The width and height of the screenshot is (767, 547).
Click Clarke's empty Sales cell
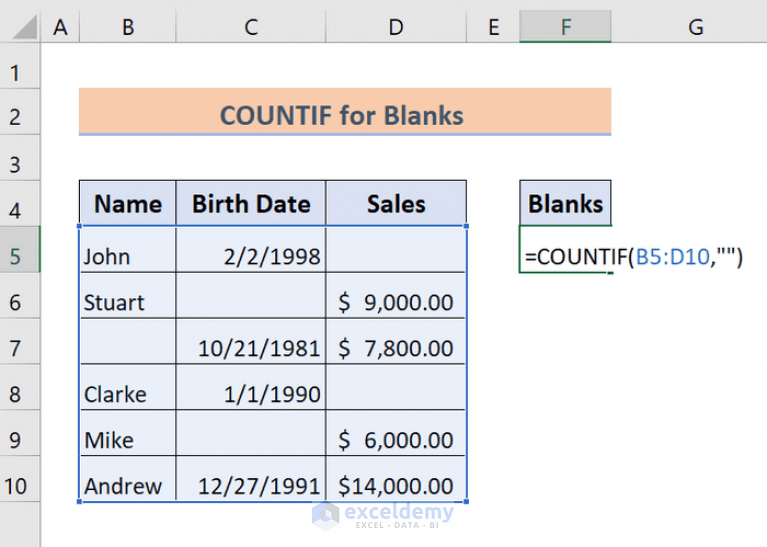pyautogui.click(x=396, y=387)
